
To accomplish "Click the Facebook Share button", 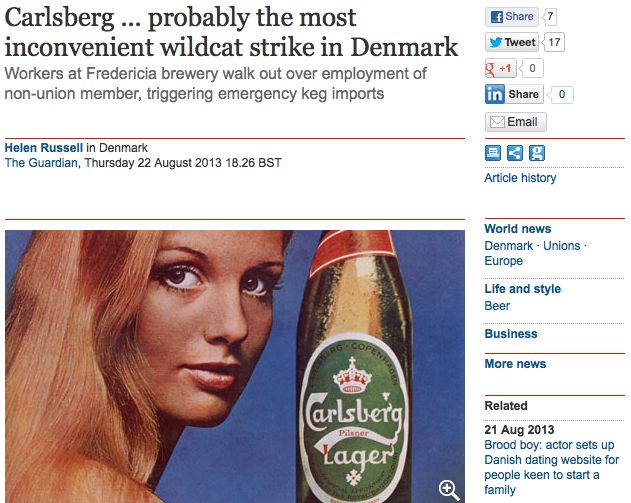I will [x=511, y=17].
